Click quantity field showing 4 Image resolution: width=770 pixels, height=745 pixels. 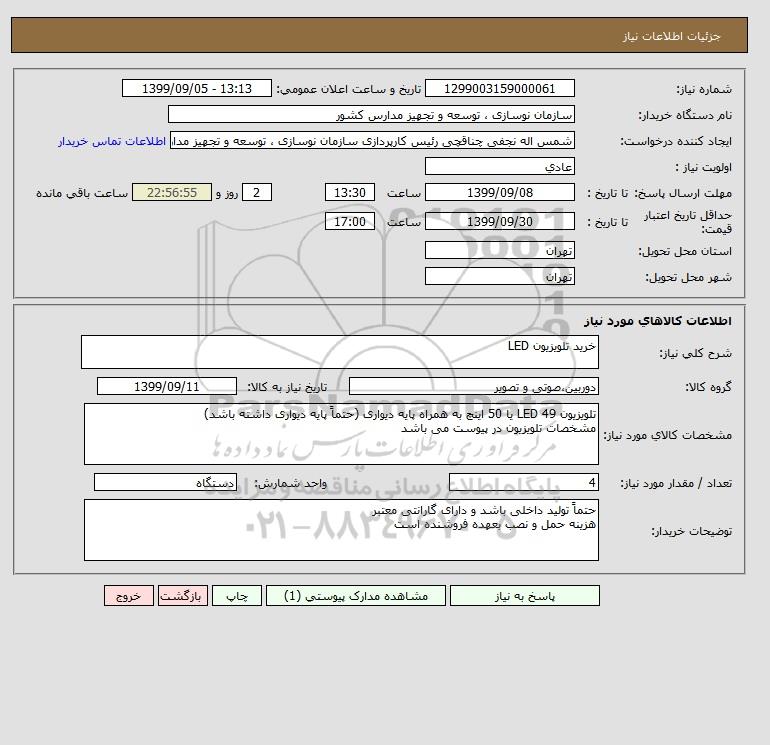click(523, 482)
